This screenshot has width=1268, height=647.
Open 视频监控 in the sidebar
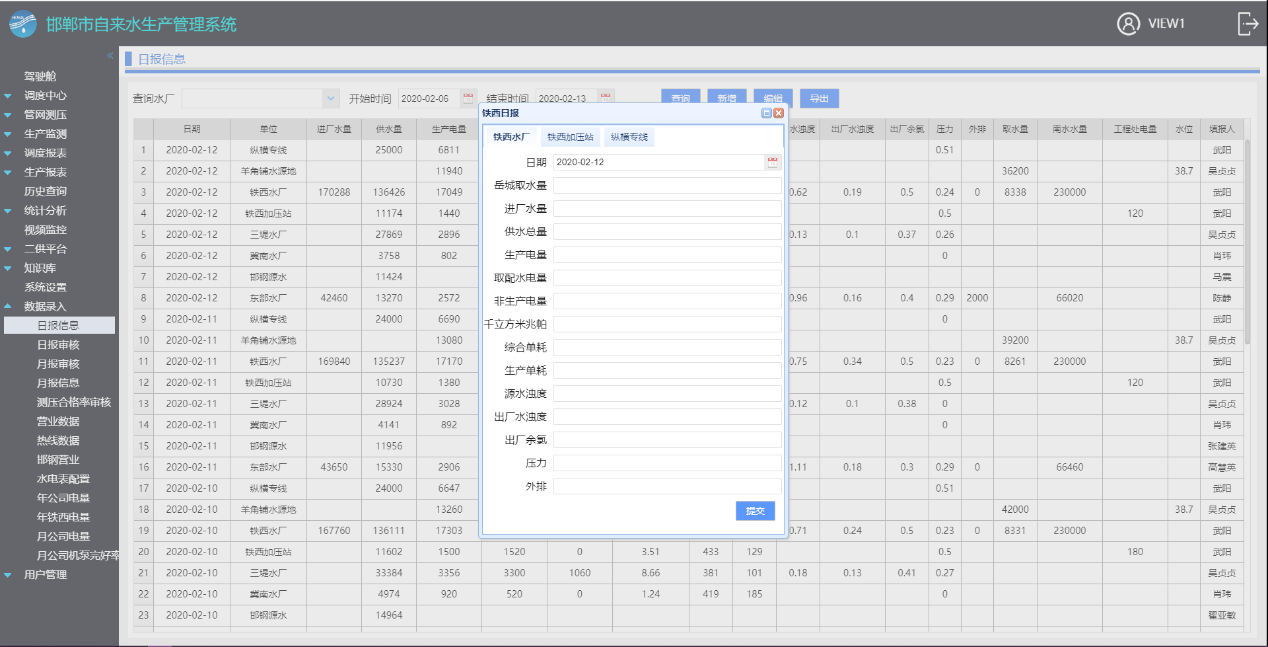(x=45, y=230)
